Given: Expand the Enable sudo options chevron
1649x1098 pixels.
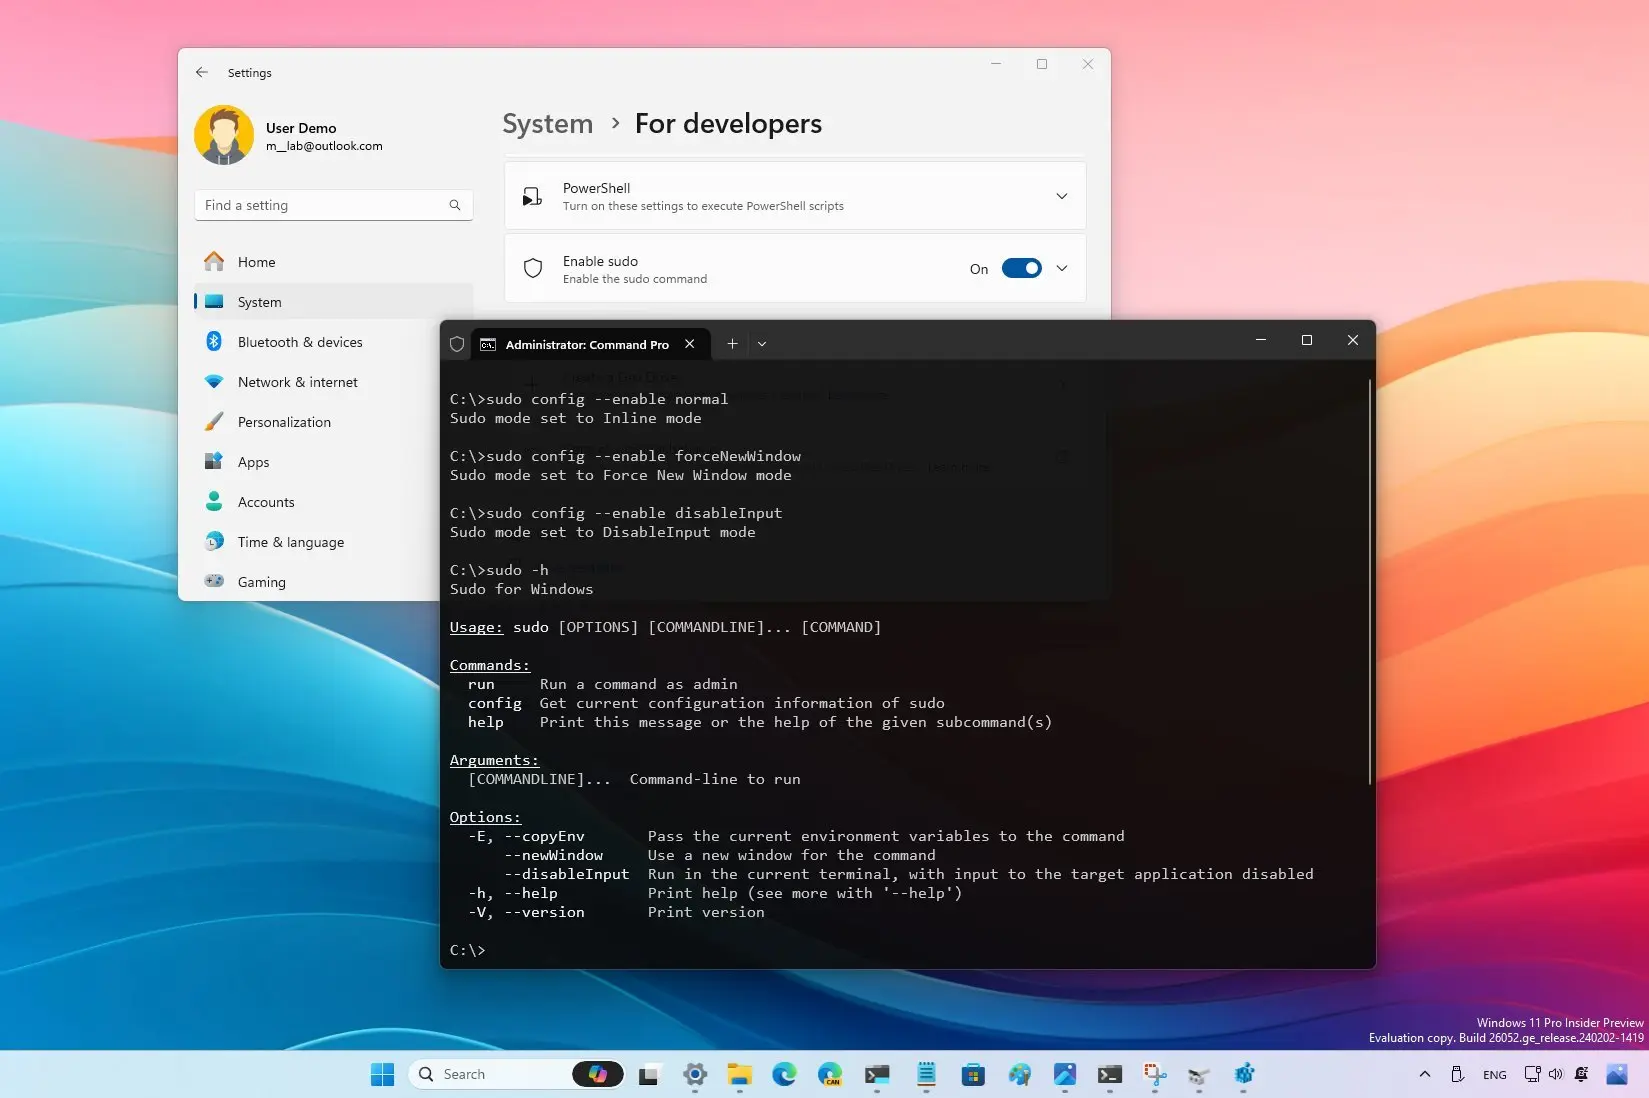Looking at the screenshot, I should tap(1062, 268).
